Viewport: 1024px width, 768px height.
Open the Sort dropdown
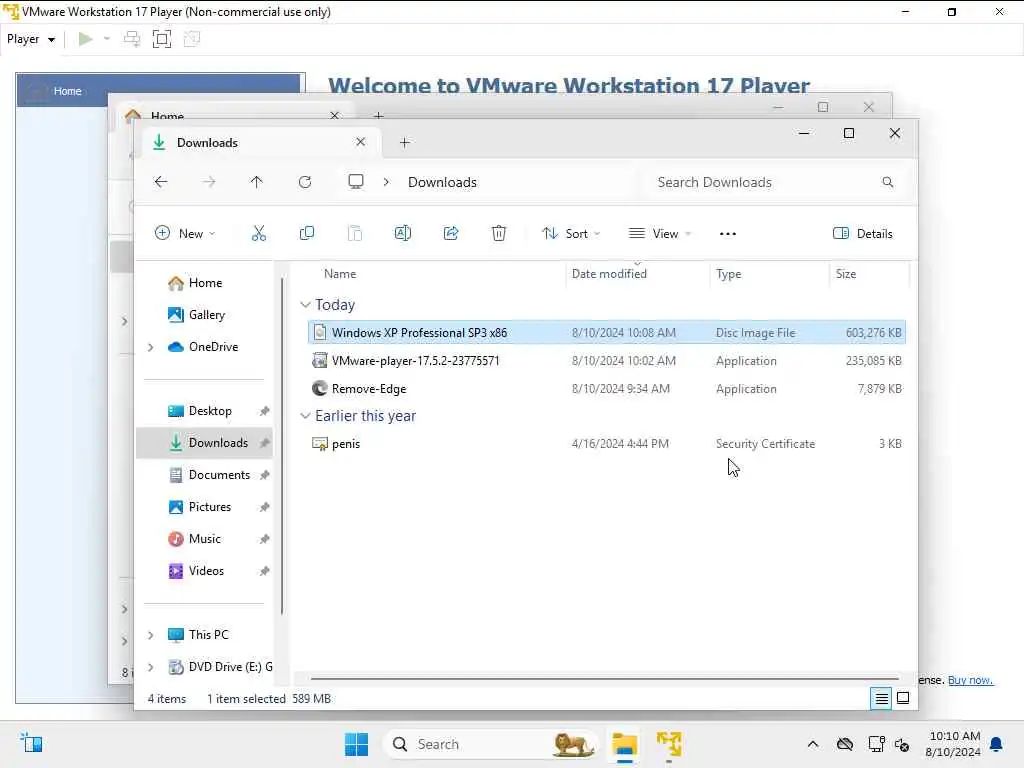(571, 233)
